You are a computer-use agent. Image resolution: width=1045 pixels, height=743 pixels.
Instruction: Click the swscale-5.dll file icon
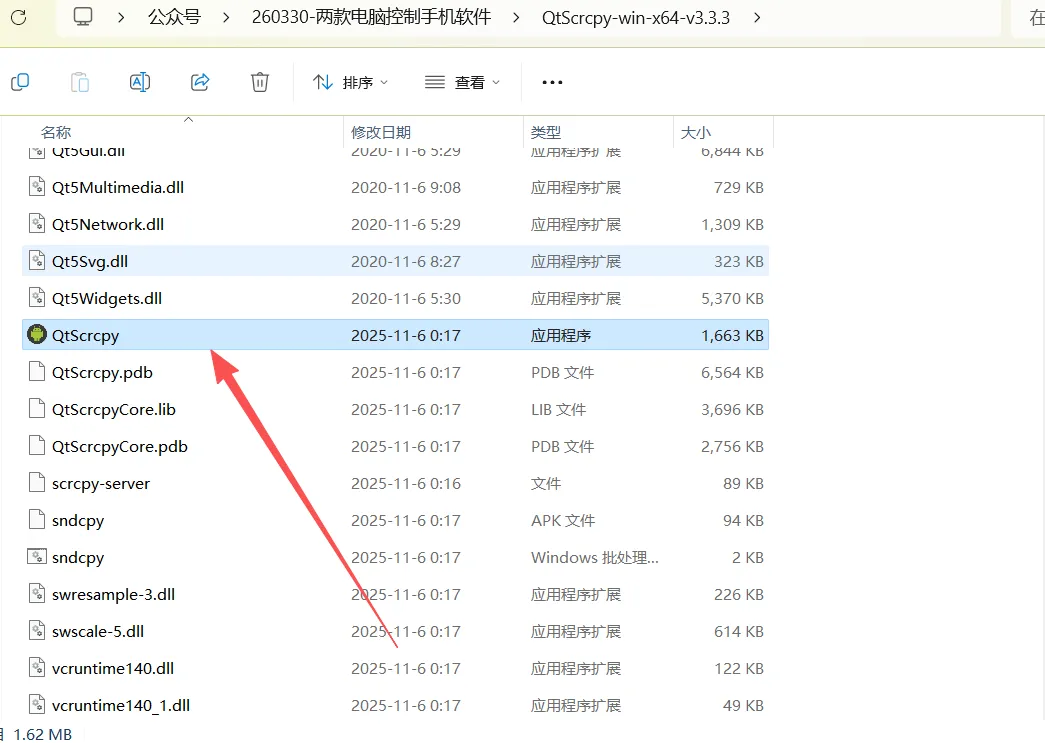pos(37,630)
